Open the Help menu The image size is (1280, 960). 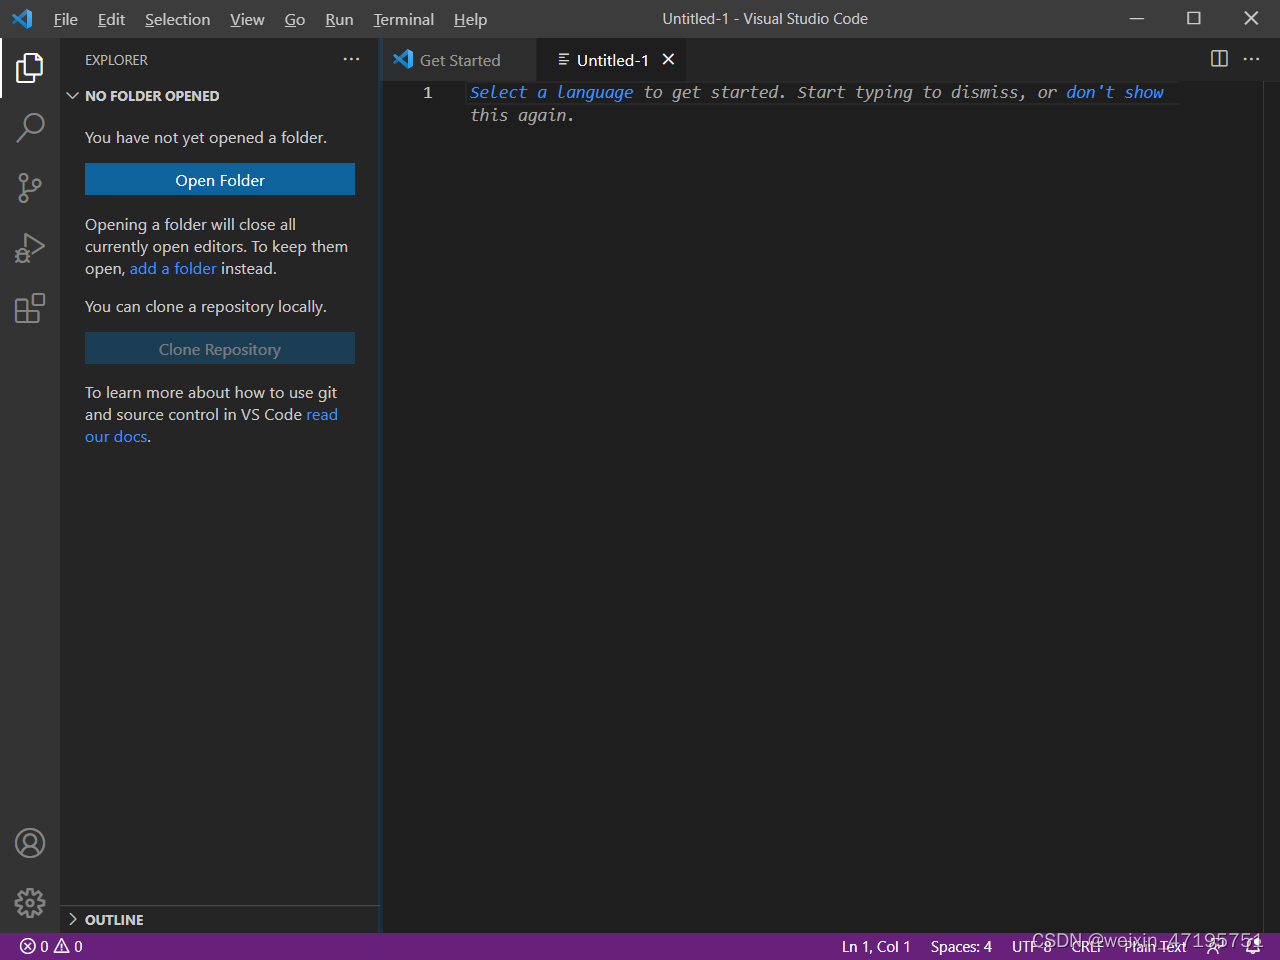coord(470,19)
